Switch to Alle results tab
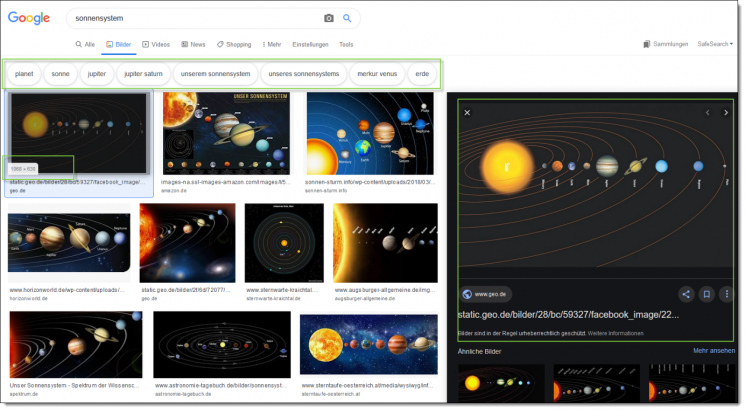The width and height of the screenshot is (745, 410). tap(85, 44)
